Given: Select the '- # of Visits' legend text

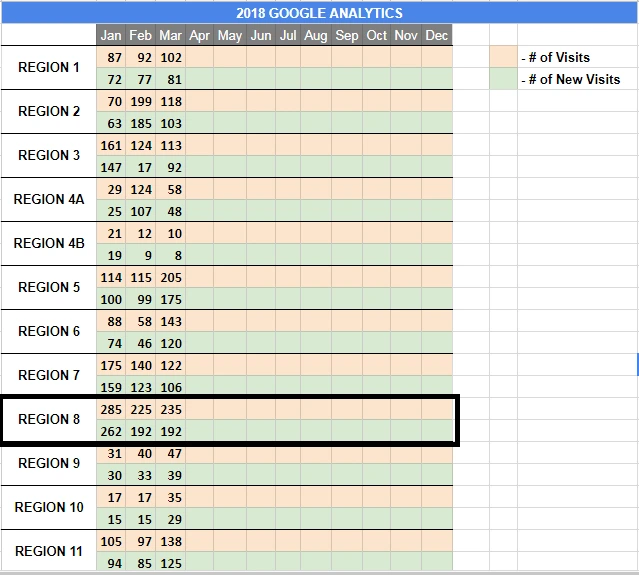Looking at the screenshot, I should (555, 57).
